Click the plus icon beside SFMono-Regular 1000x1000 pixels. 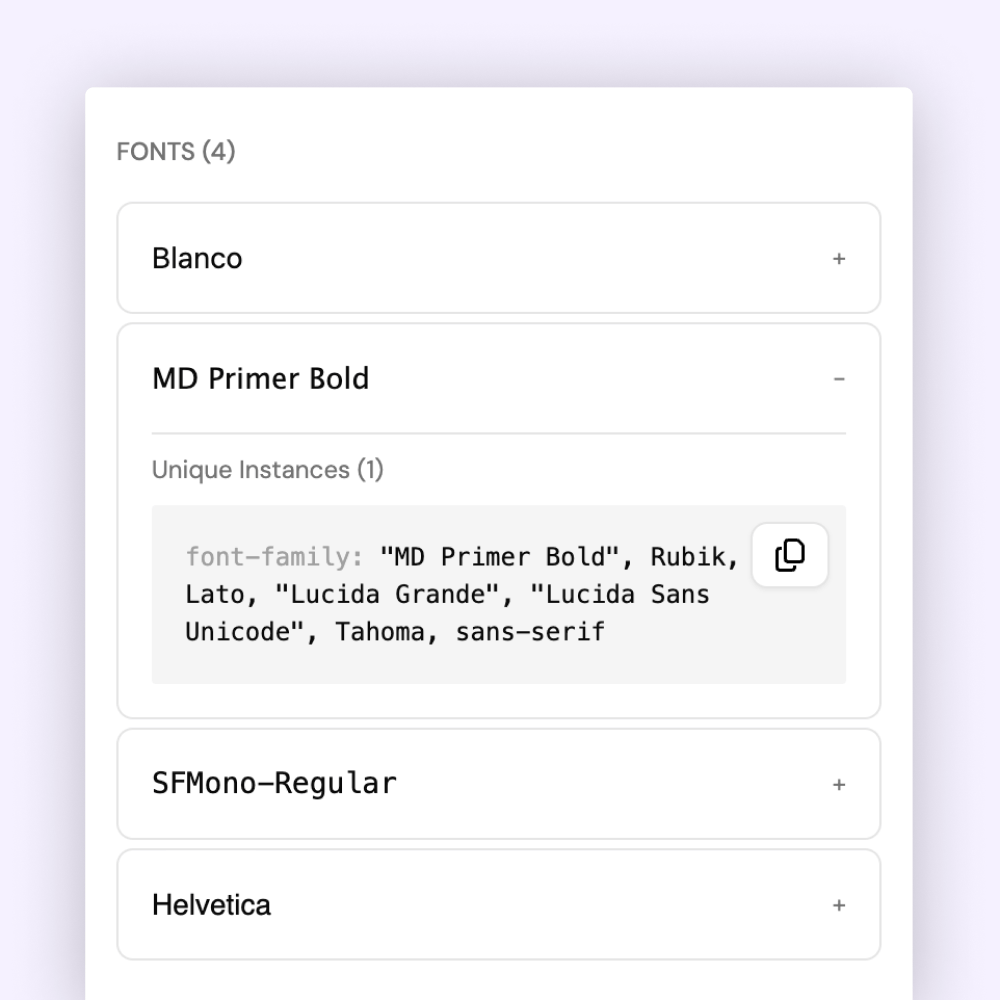(x=839, y=784)
